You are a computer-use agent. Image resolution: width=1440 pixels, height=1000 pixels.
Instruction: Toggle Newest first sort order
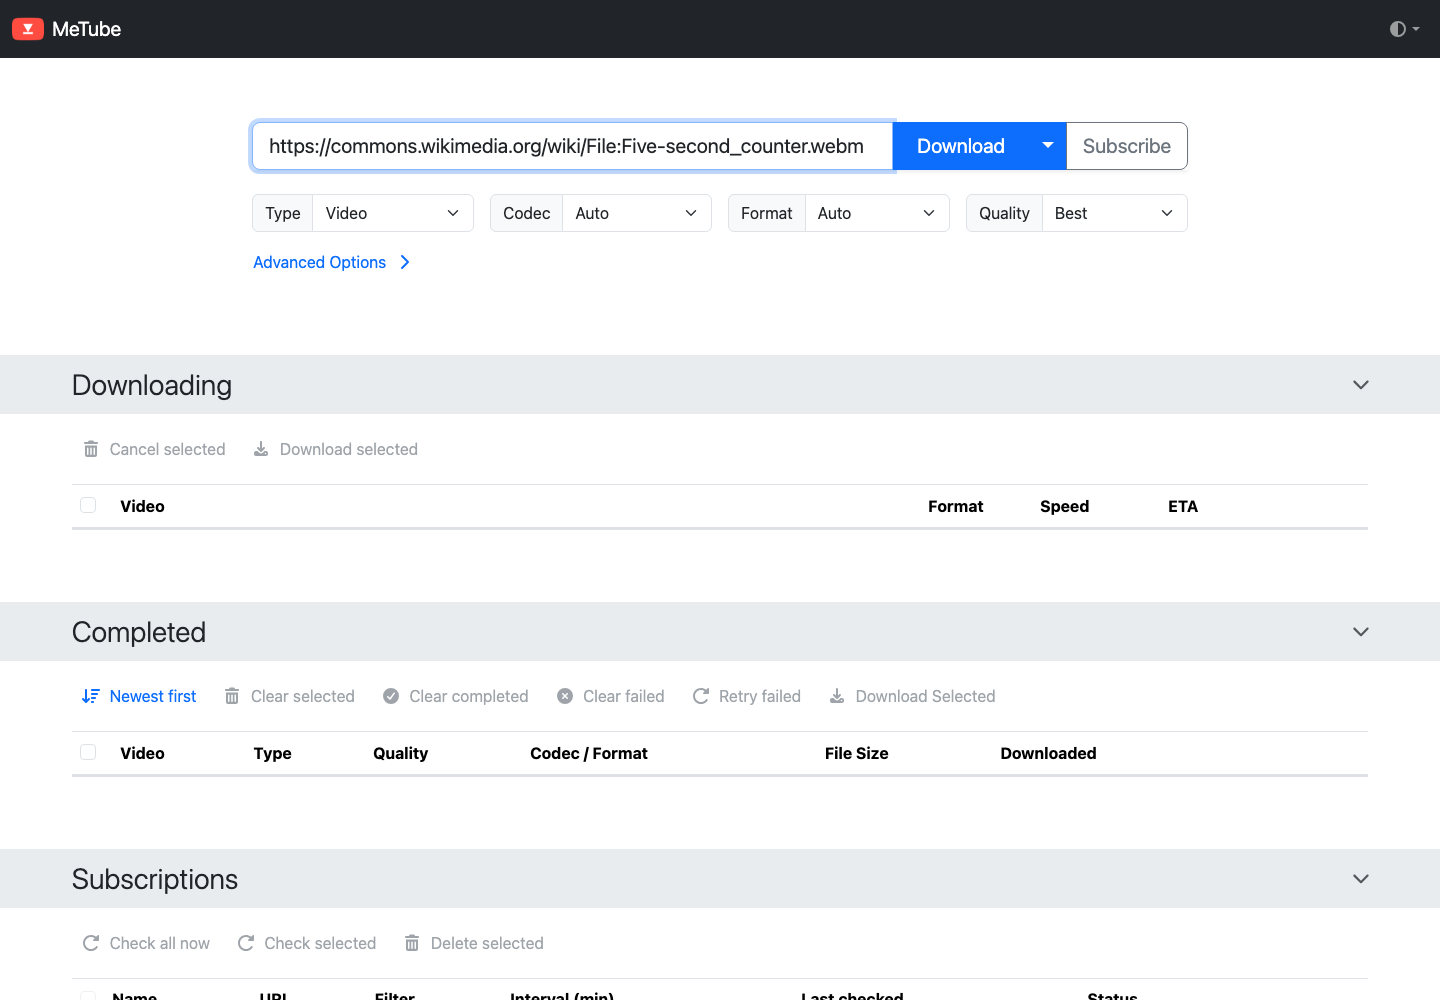pos(139,696)
